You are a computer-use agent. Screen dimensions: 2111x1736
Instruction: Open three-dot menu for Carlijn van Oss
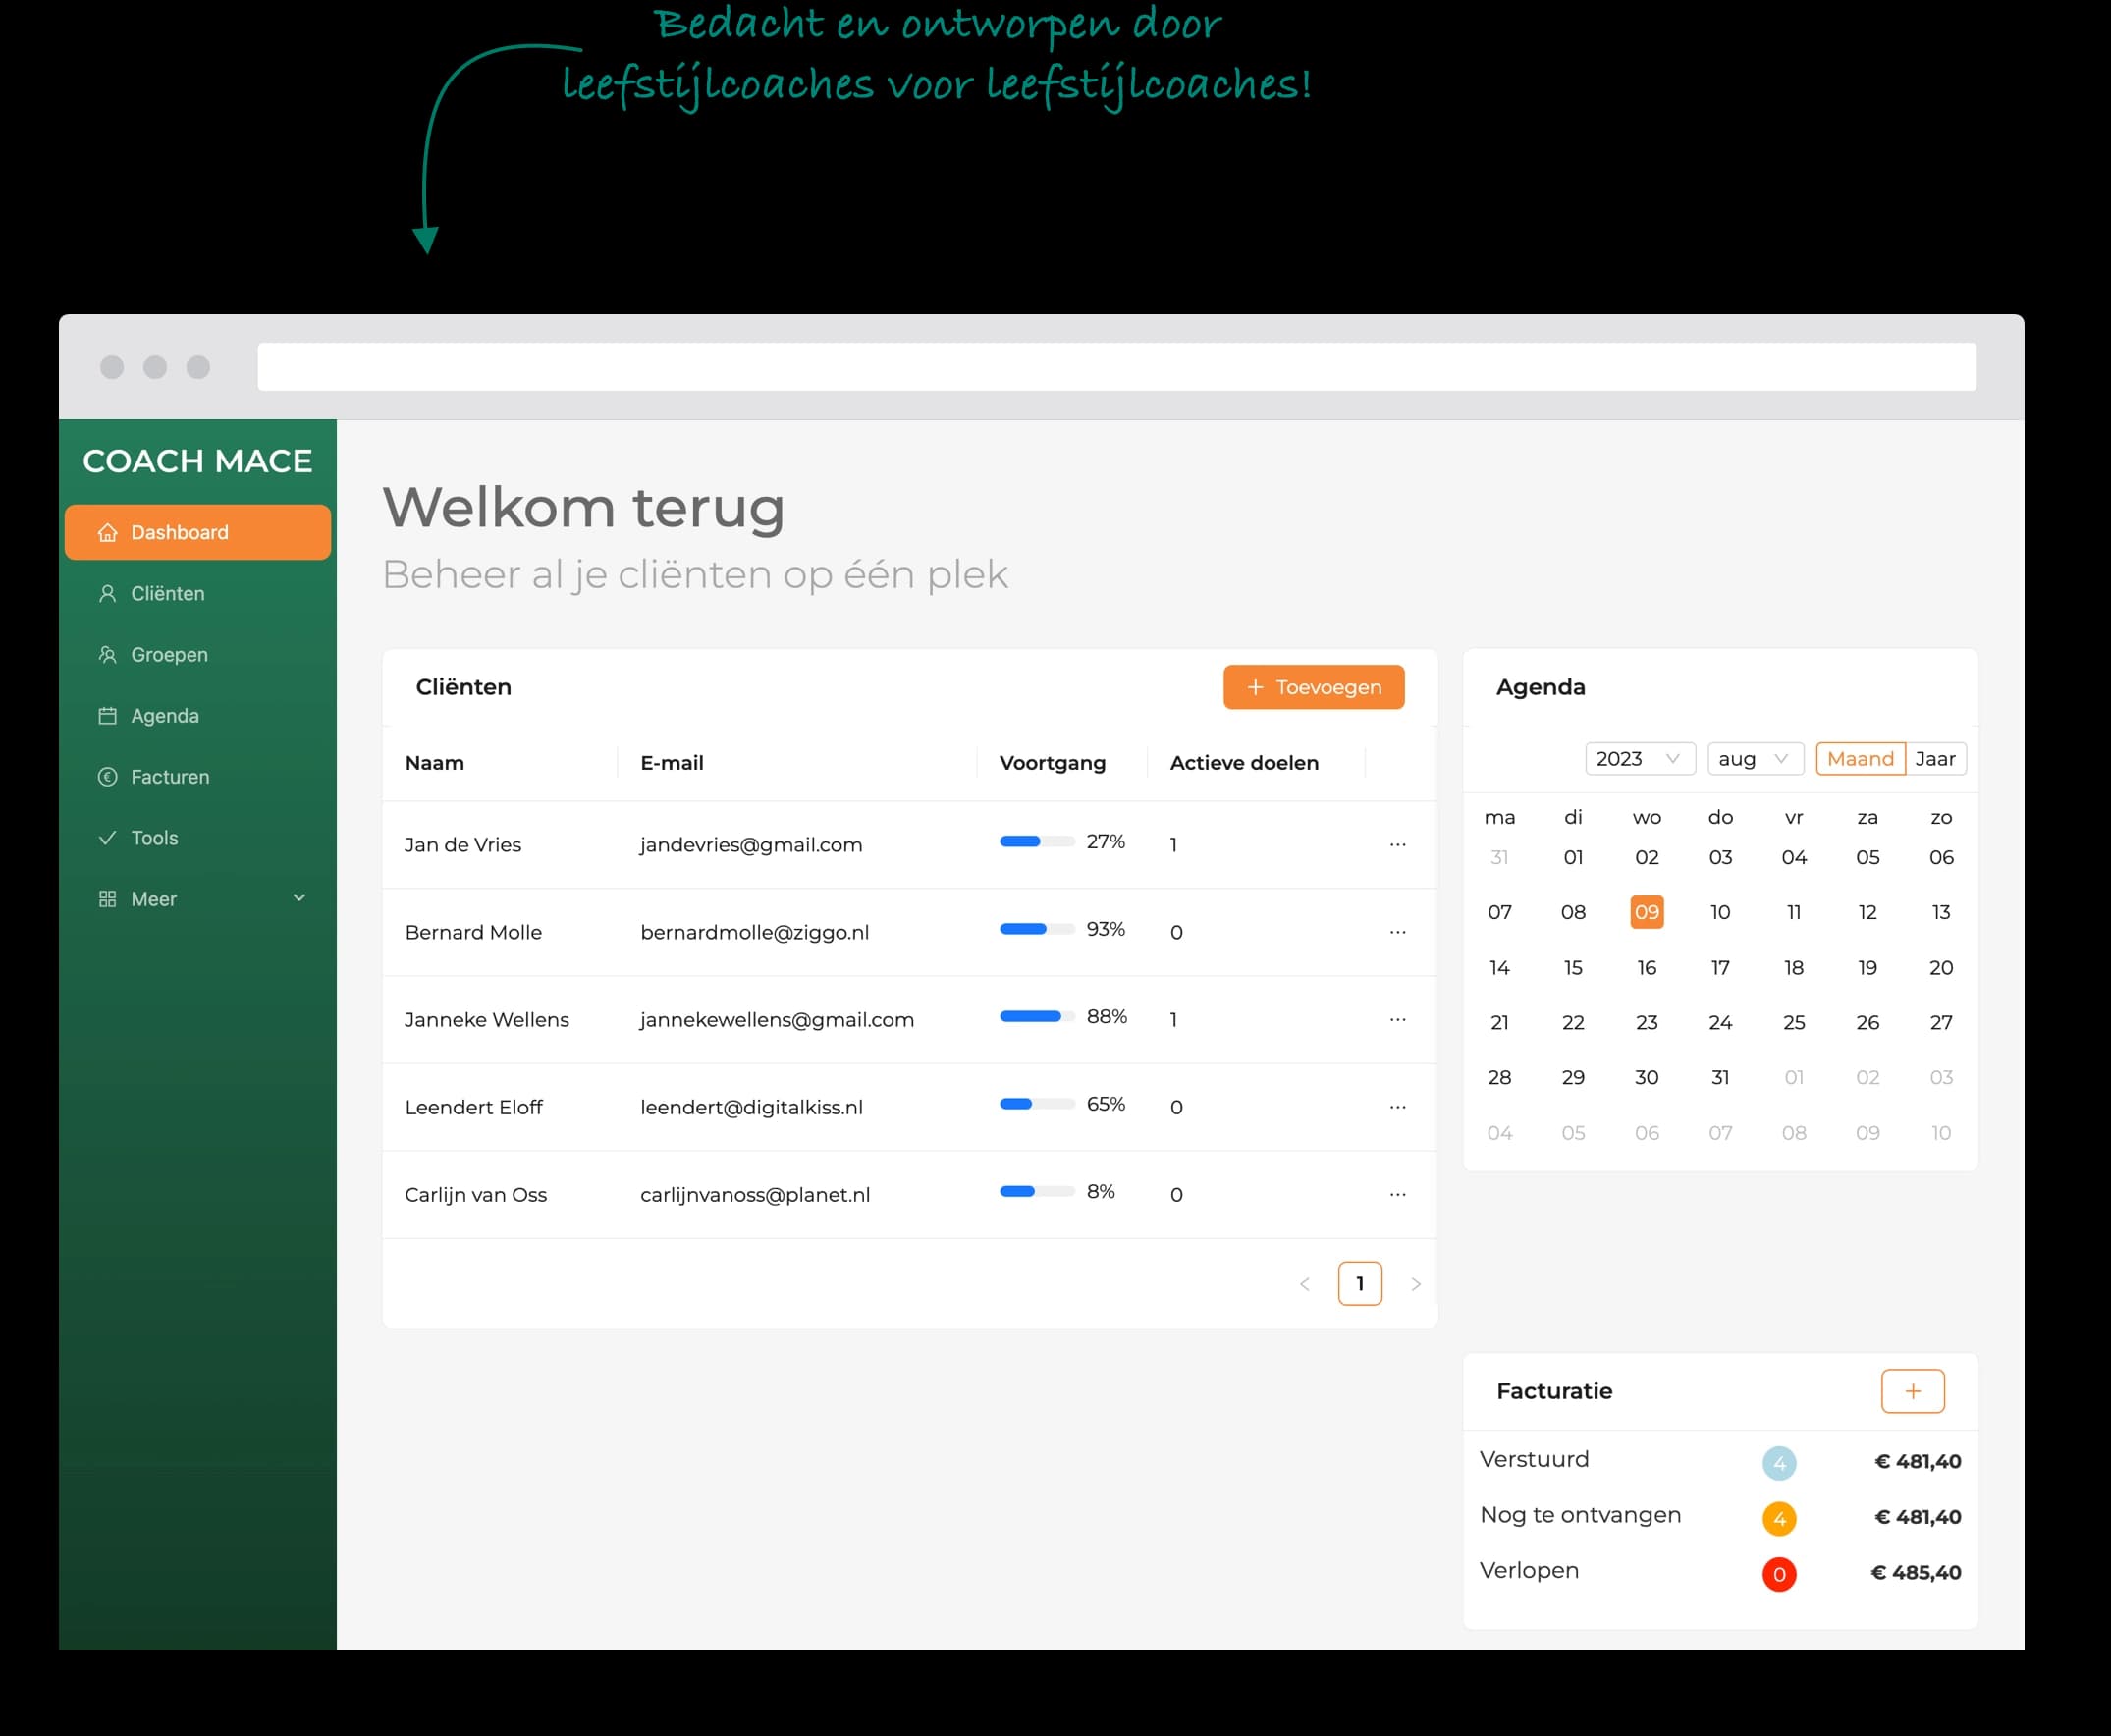click(1397, 1195)
